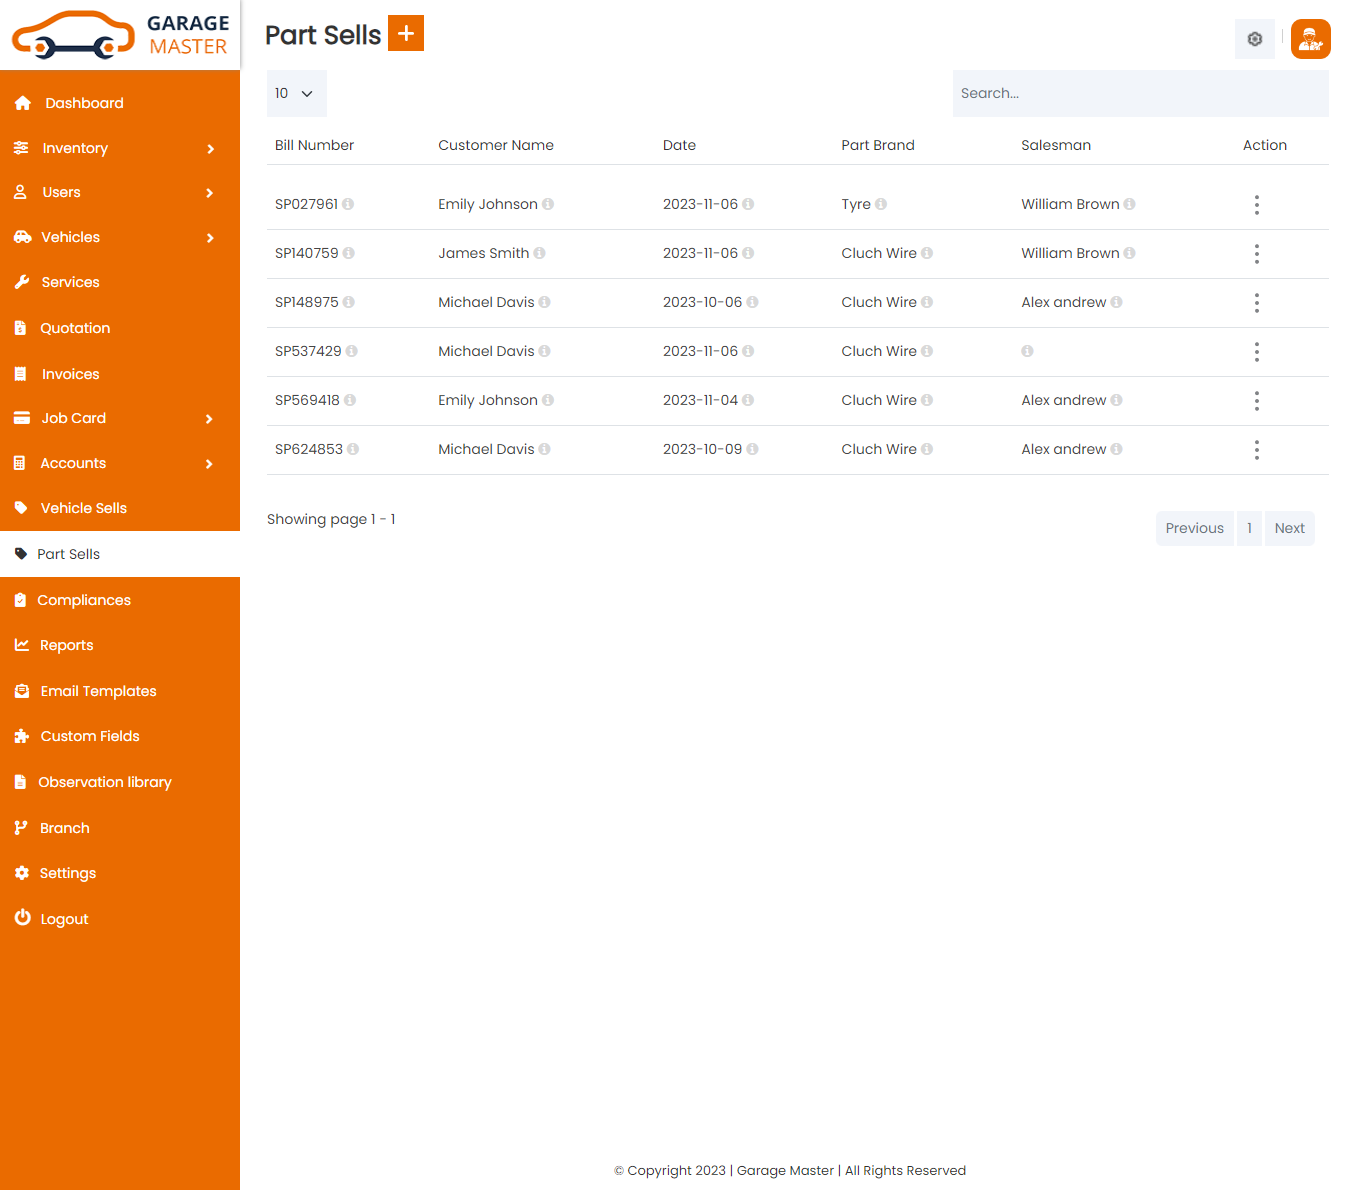The image size is (1366, 1190).
Task: Click the Previous pagination button
Action: (1194, 528)
